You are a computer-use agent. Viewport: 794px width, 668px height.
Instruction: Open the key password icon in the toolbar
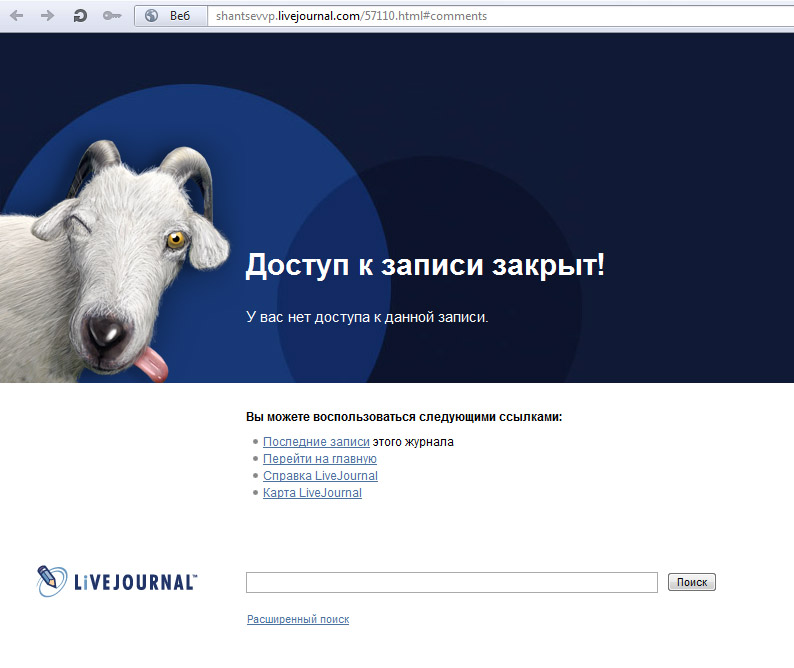pyautogui.click(x=112, y=15)
